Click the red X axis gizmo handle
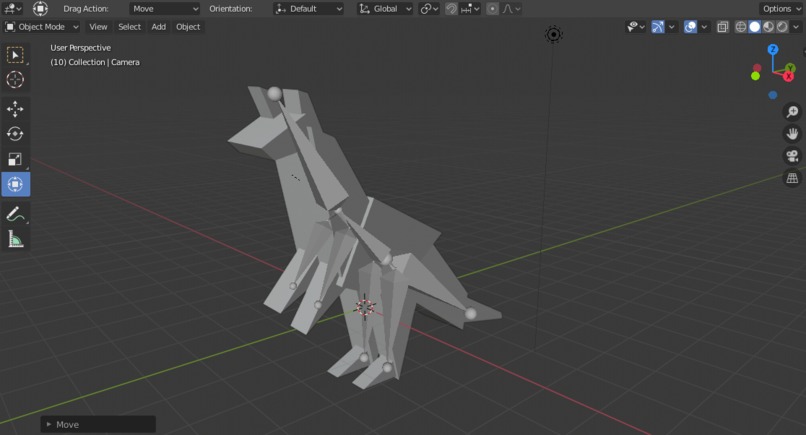The height and width of the screenshot is (435, 806). click(x=789, y=77)
